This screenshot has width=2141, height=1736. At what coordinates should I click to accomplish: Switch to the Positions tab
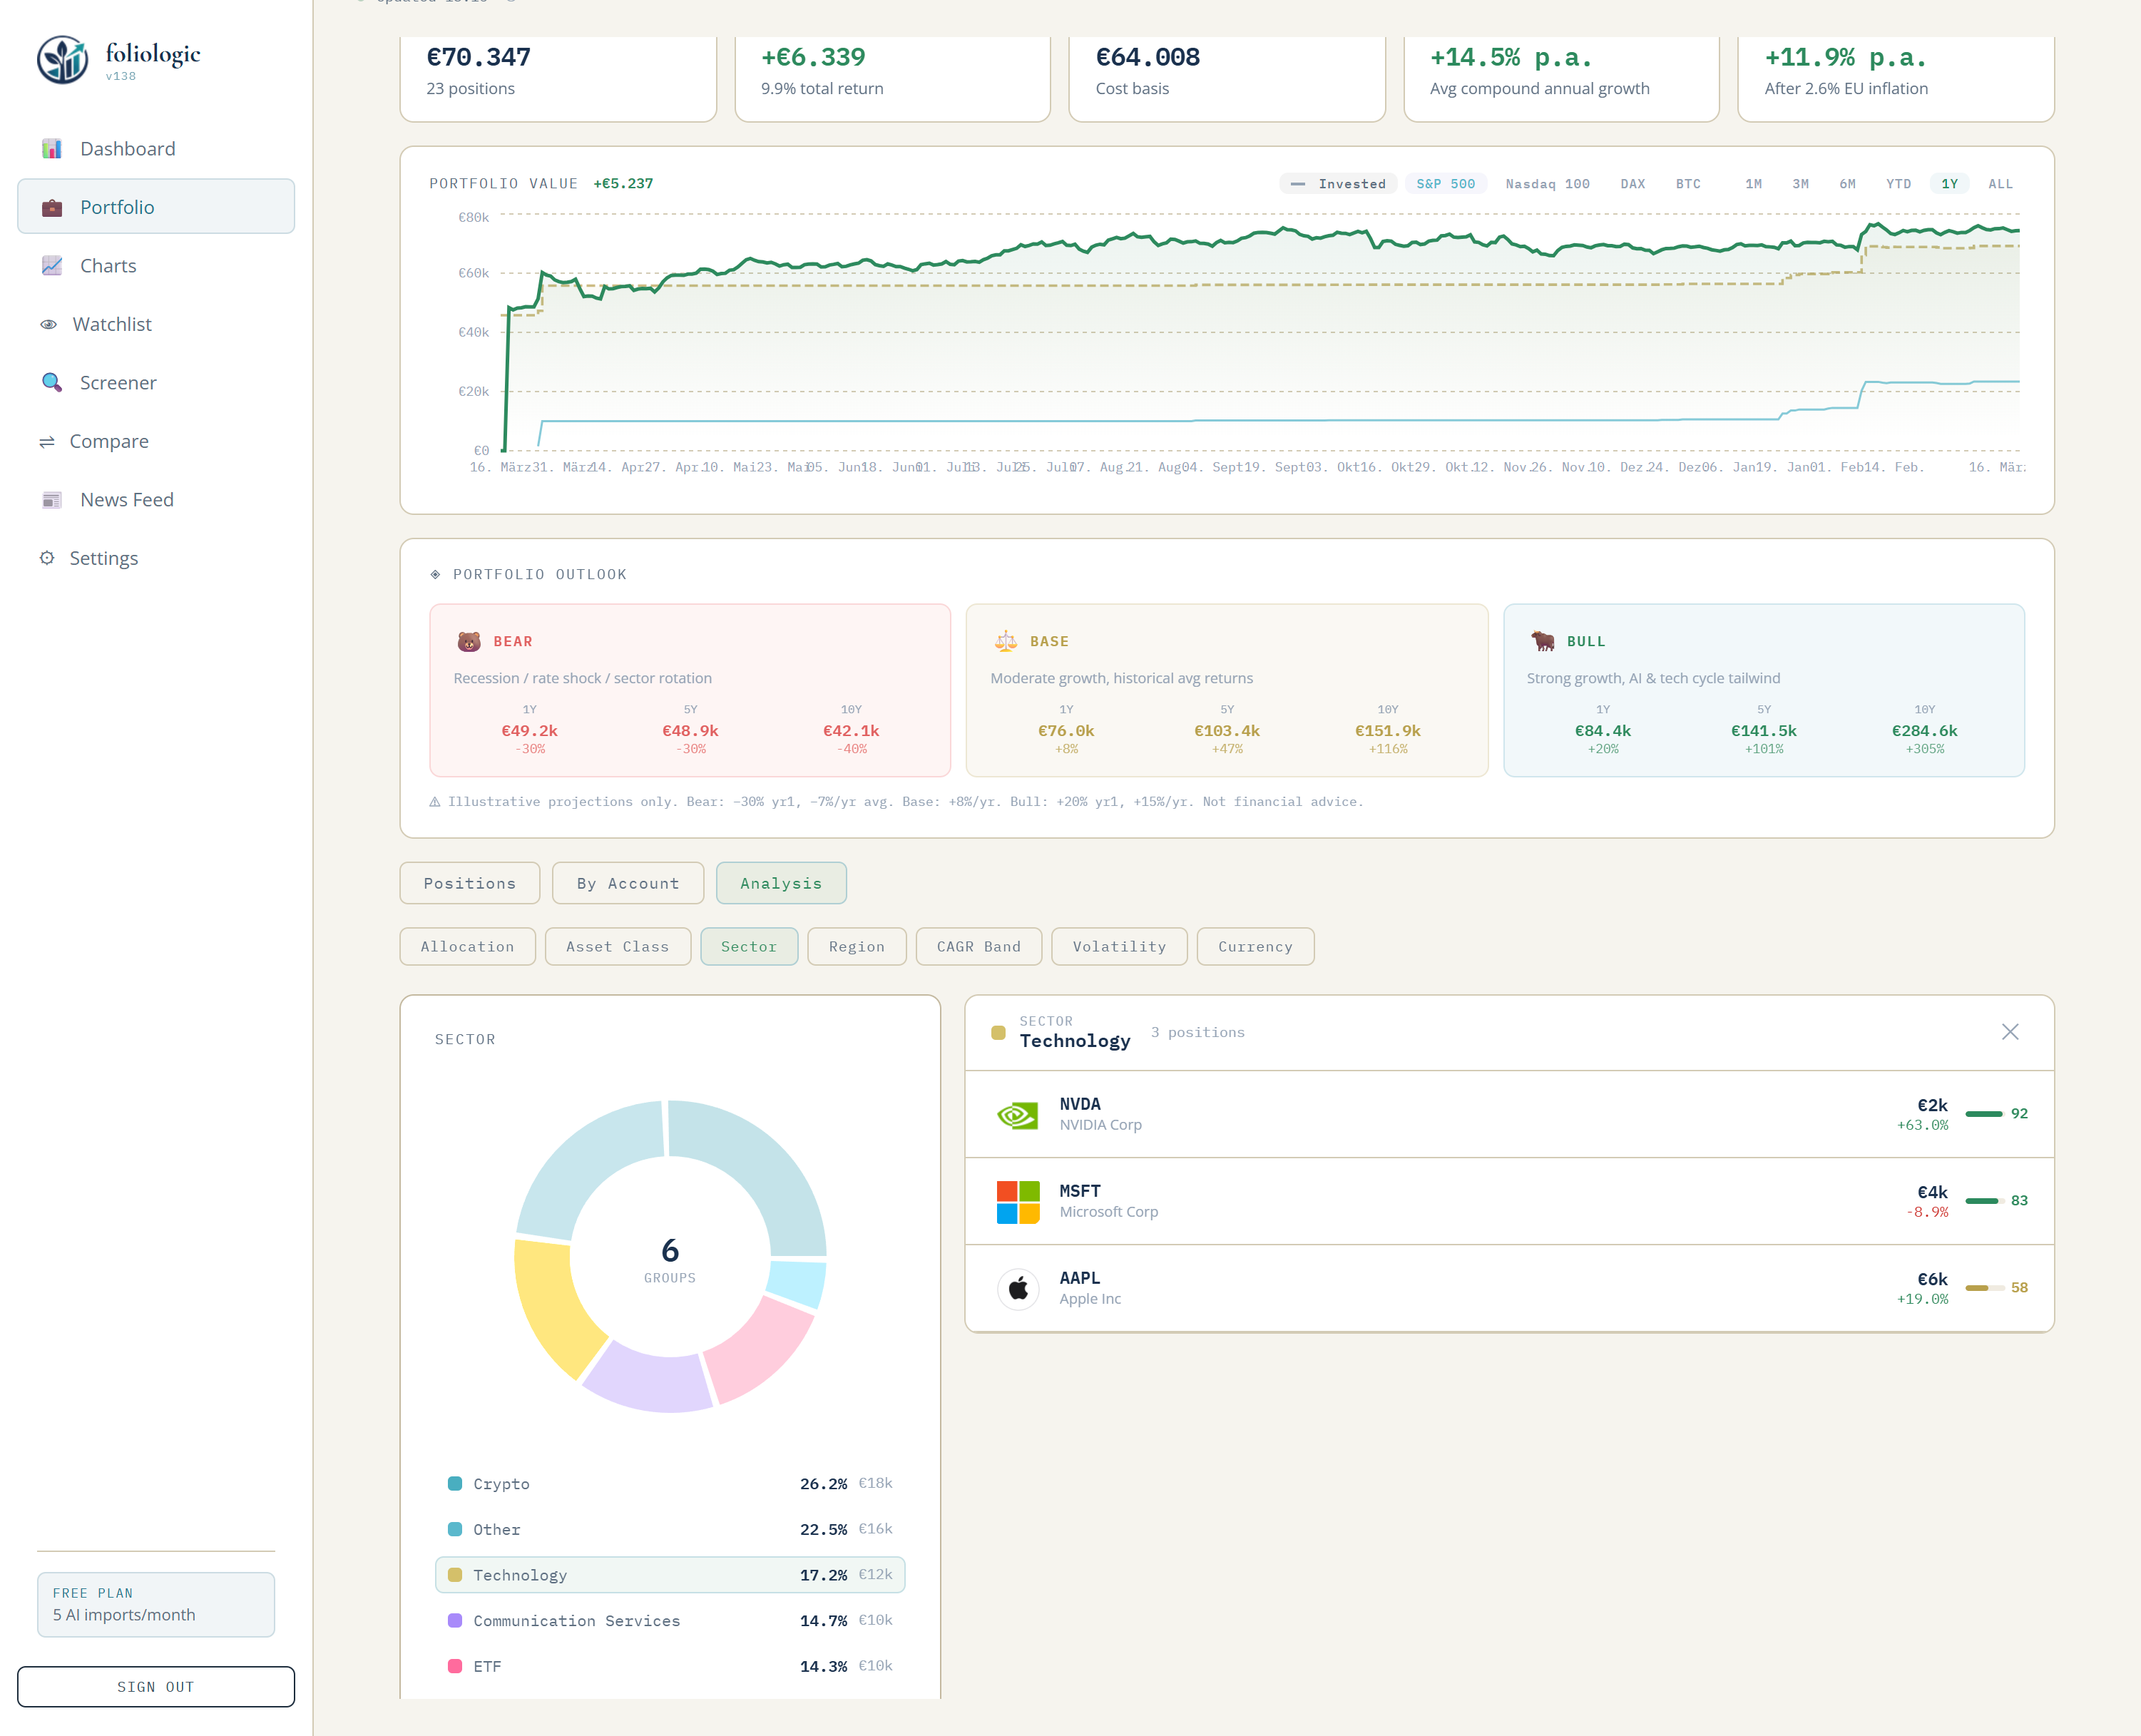[469, 883]
